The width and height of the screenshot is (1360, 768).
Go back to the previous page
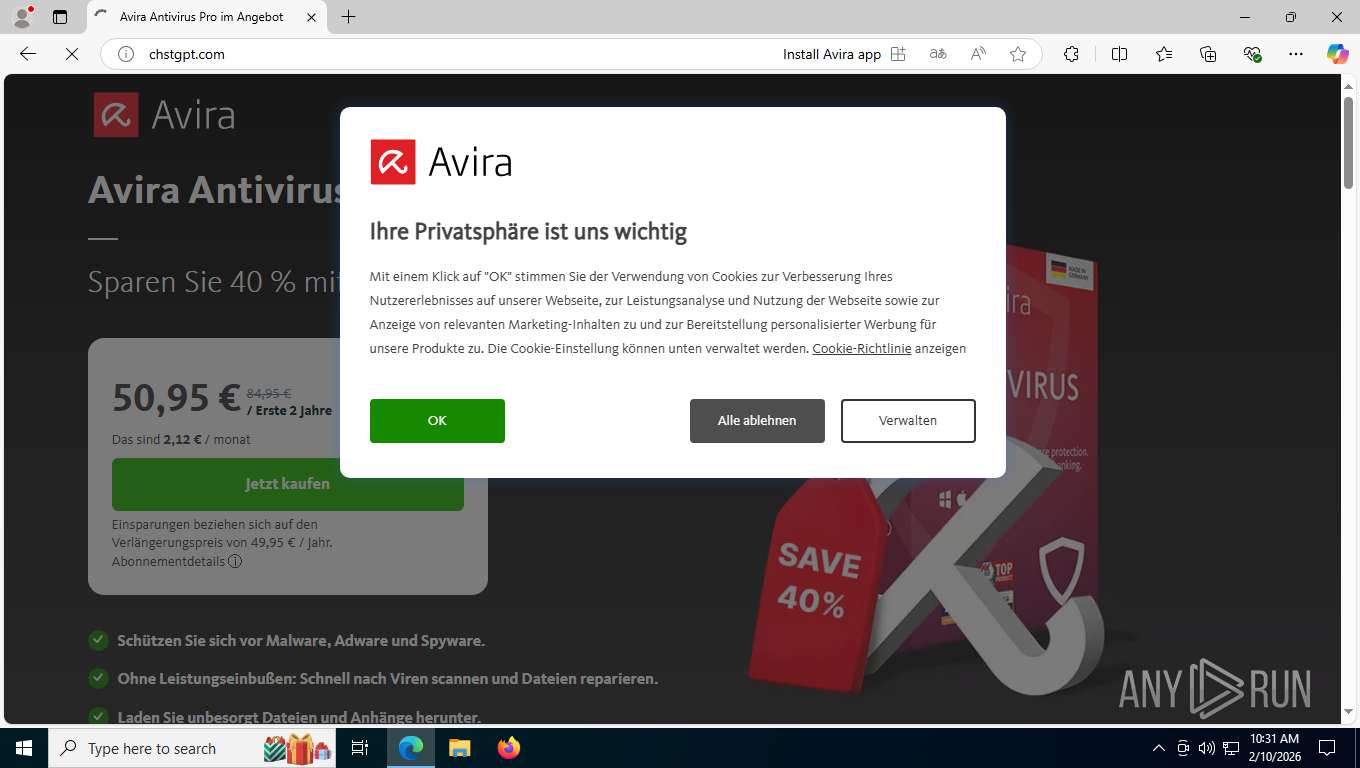point(28,54)
